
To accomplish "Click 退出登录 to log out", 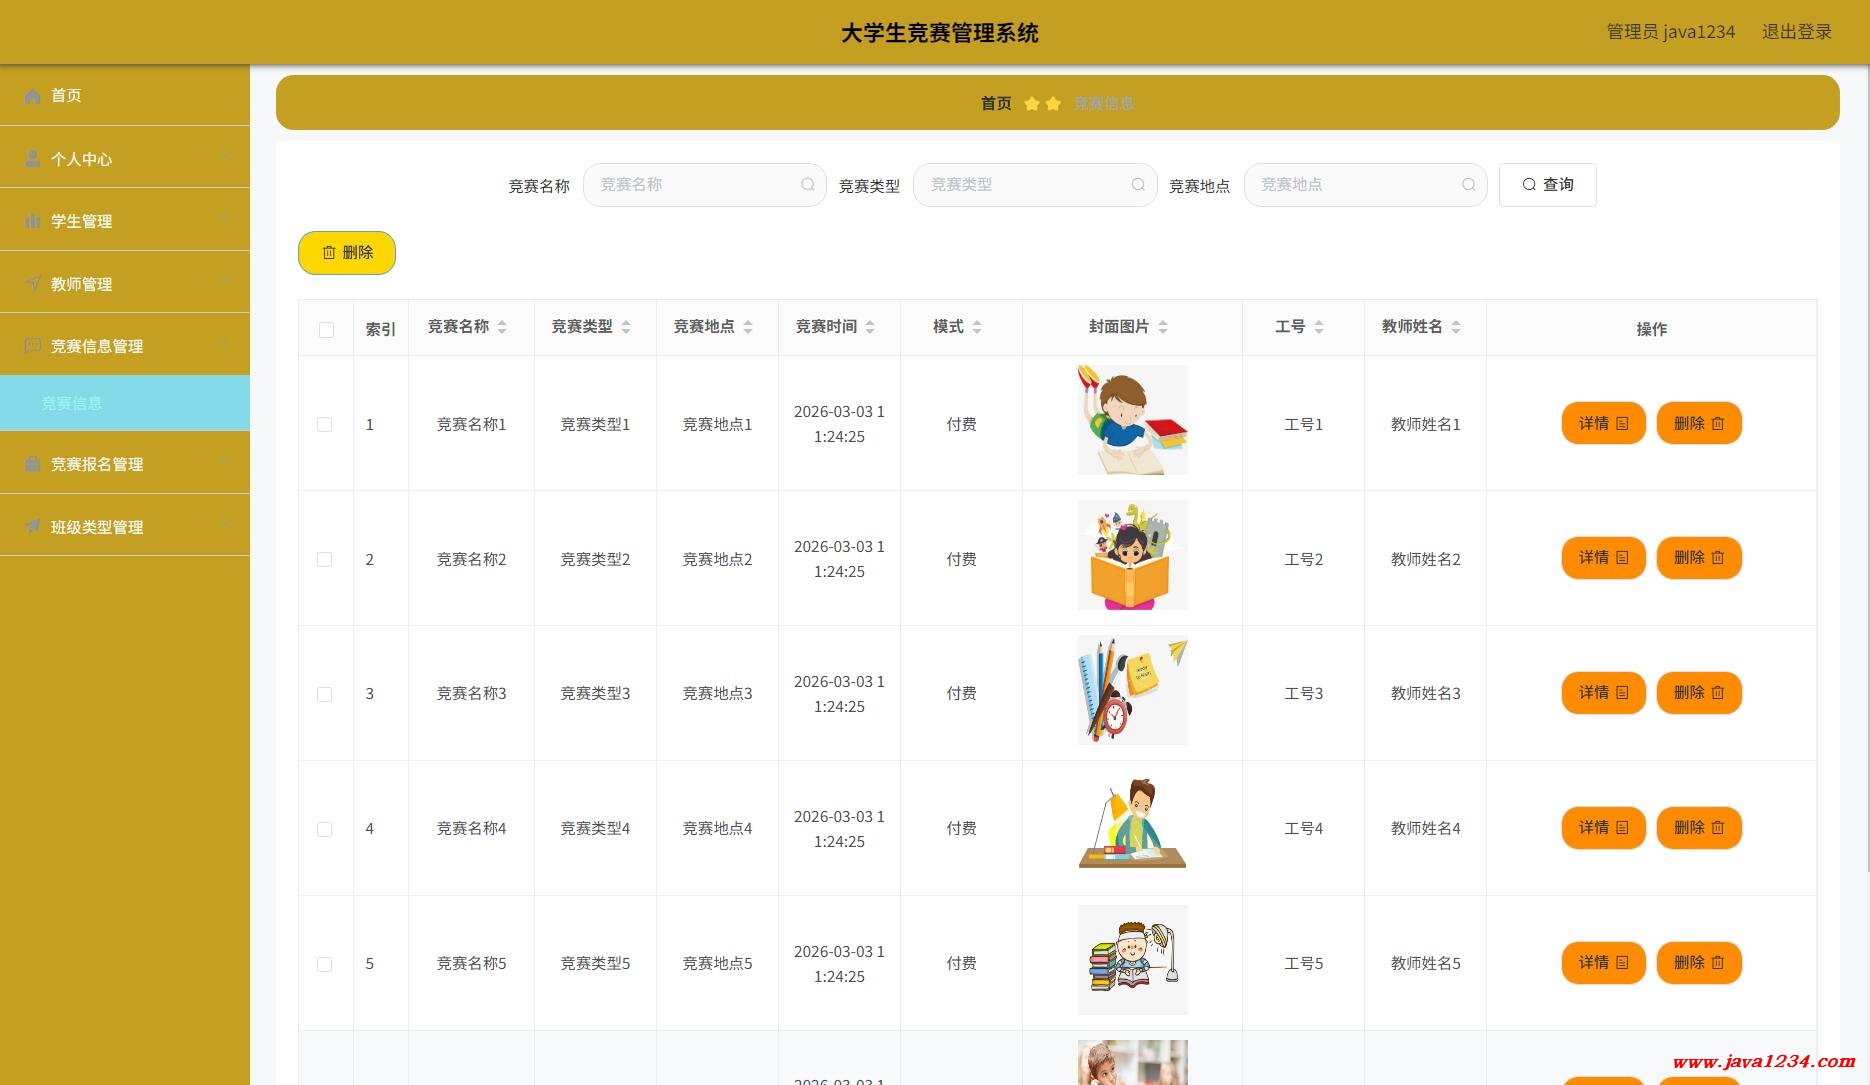I will (1796, 32).
